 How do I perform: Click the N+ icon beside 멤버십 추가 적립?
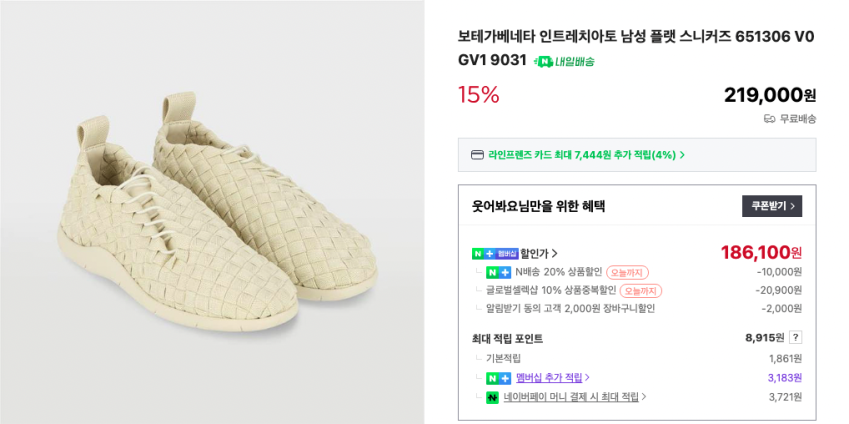pyautogui.click(x=498, y=378)
